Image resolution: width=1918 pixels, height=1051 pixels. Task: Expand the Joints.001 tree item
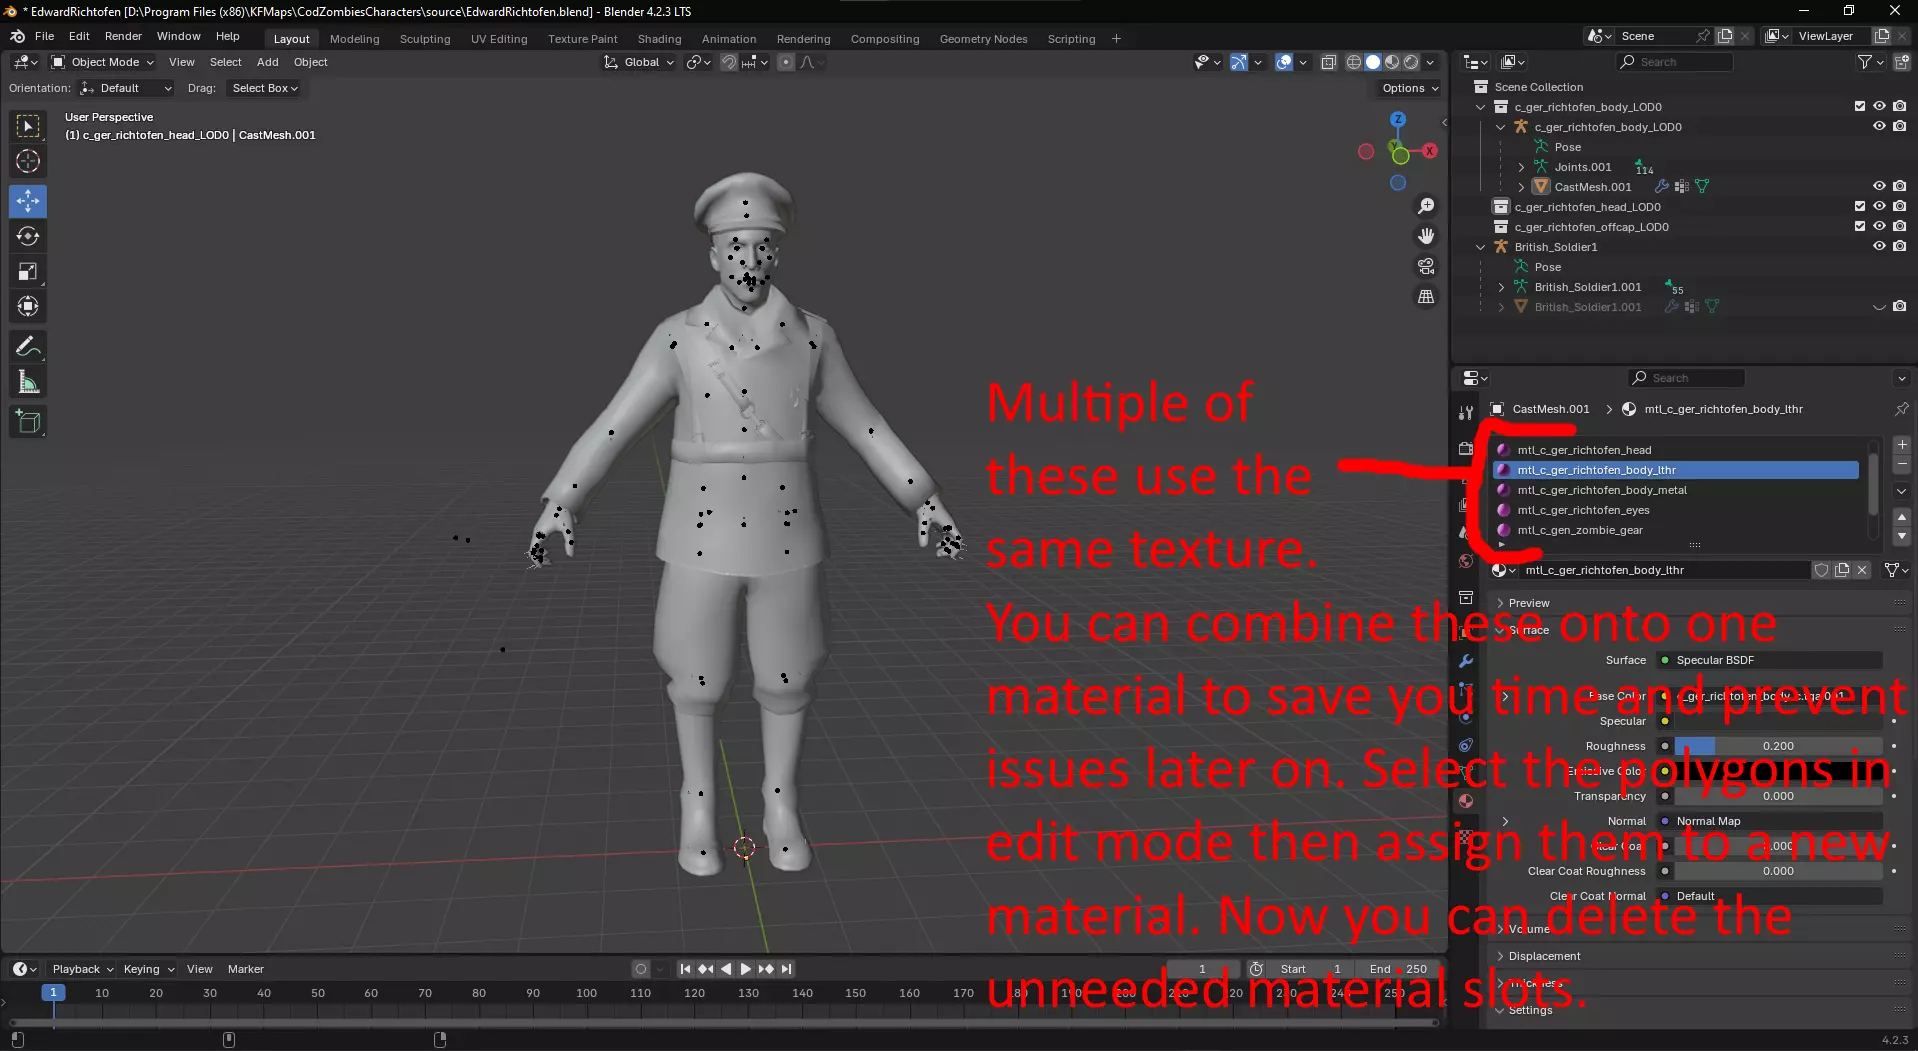point(1521,167)
